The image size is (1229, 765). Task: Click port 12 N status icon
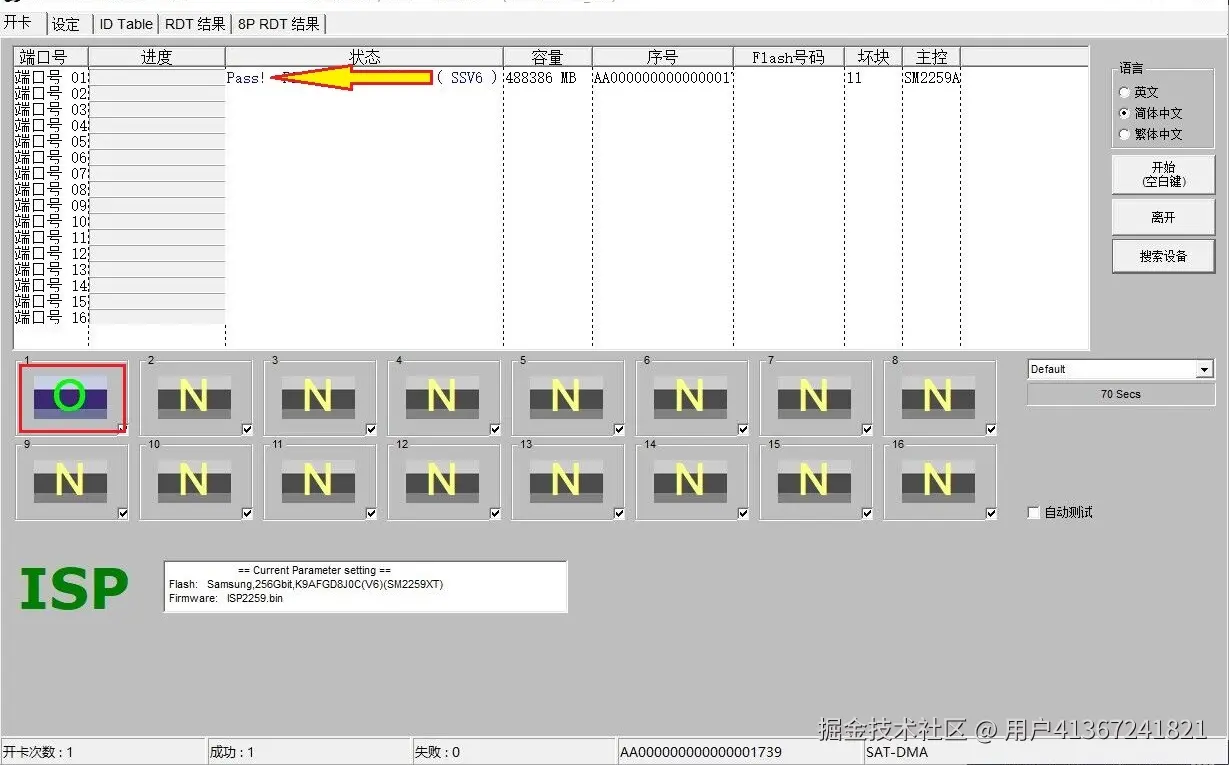[441, 481]
